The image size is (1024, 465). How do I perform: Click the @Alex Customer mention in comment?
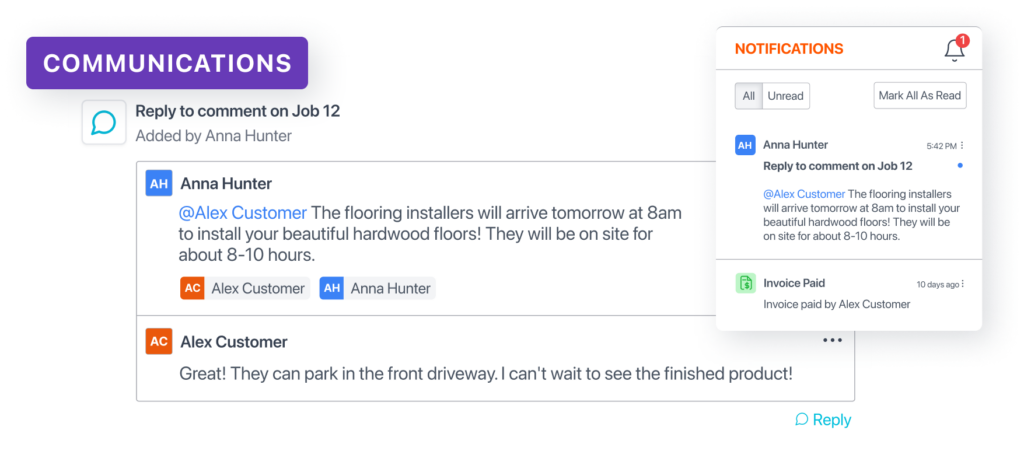(242, 213)
